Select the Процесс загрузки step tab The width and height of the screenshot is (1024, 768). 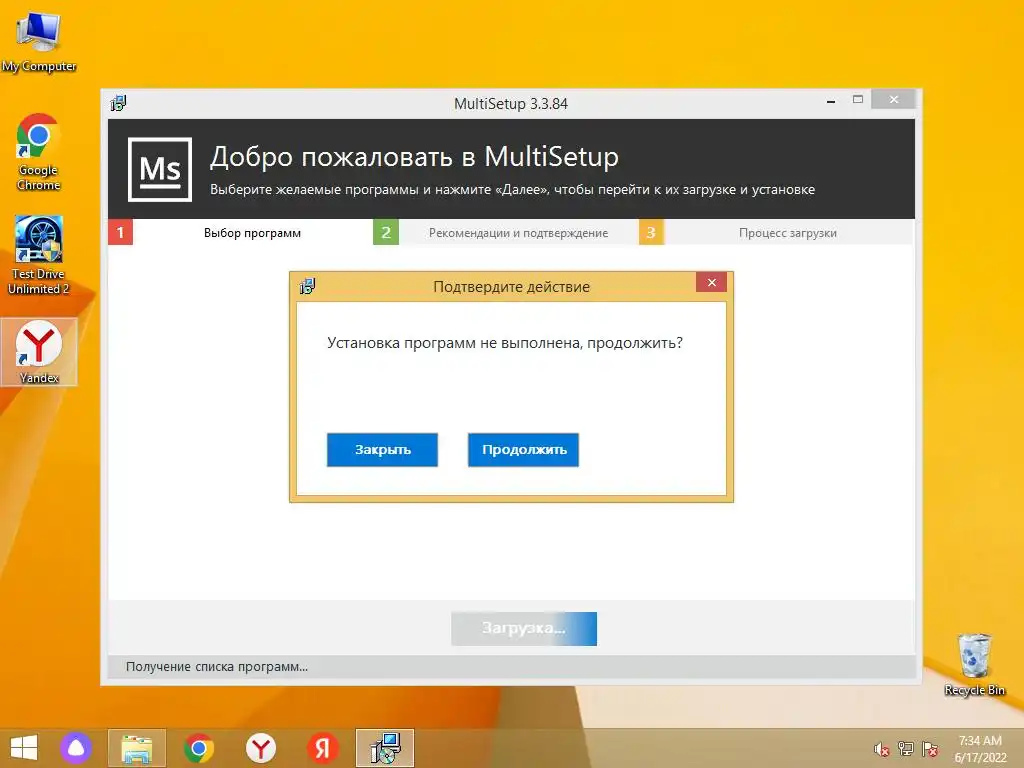point(788,232)
